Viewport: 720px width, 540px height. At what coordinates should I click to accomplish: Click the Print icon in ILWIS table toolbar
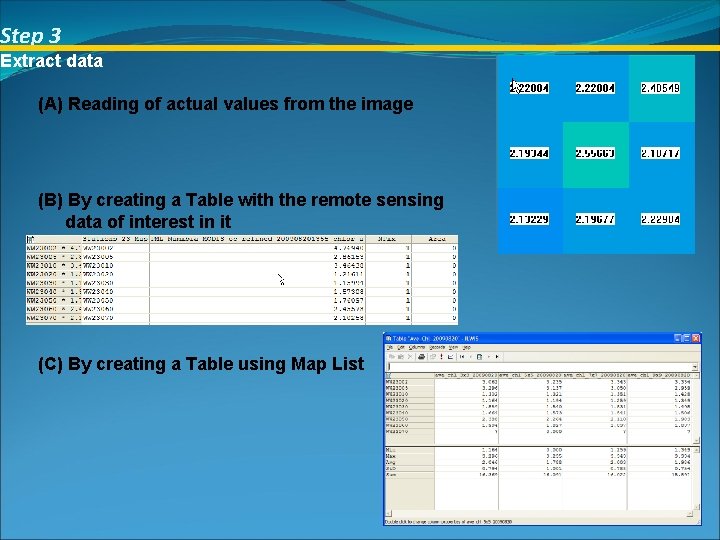tap(422, 357)
